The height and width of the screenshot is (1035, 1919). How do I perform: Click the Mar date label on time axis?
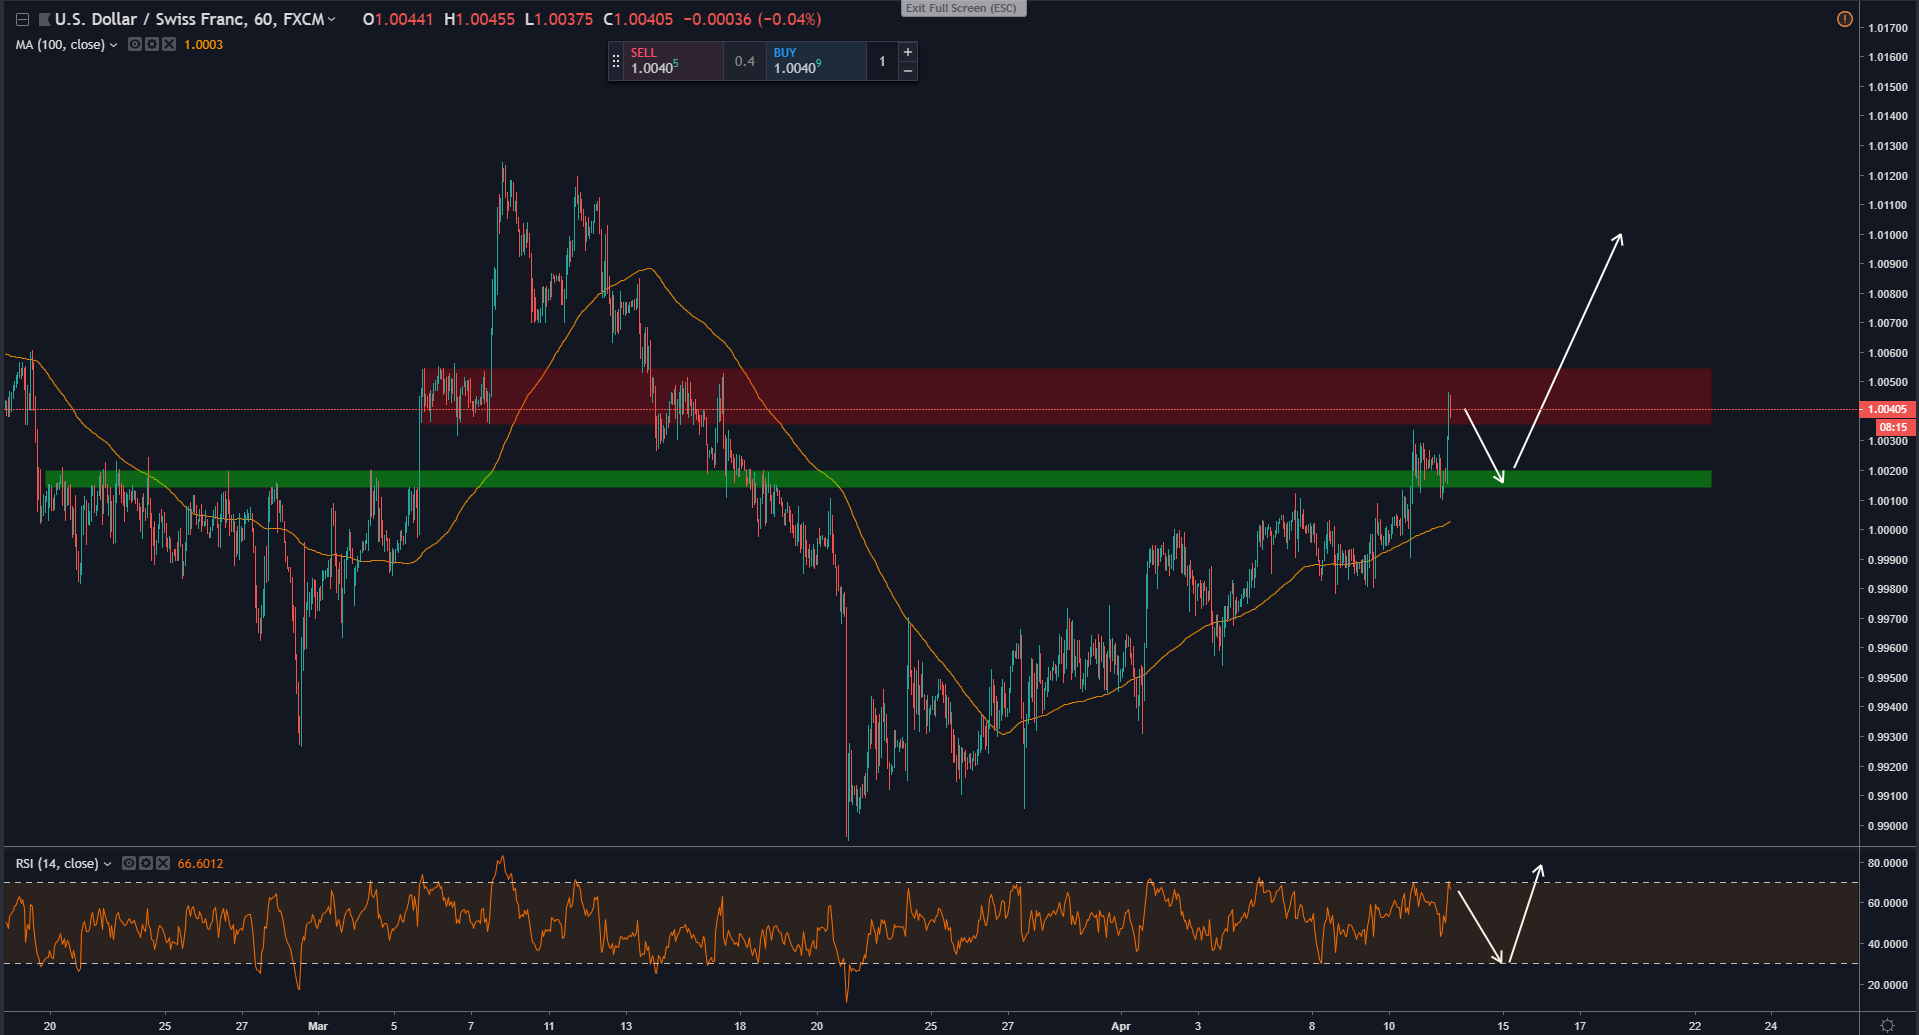pyautogui.click(x=318, y=1026)
